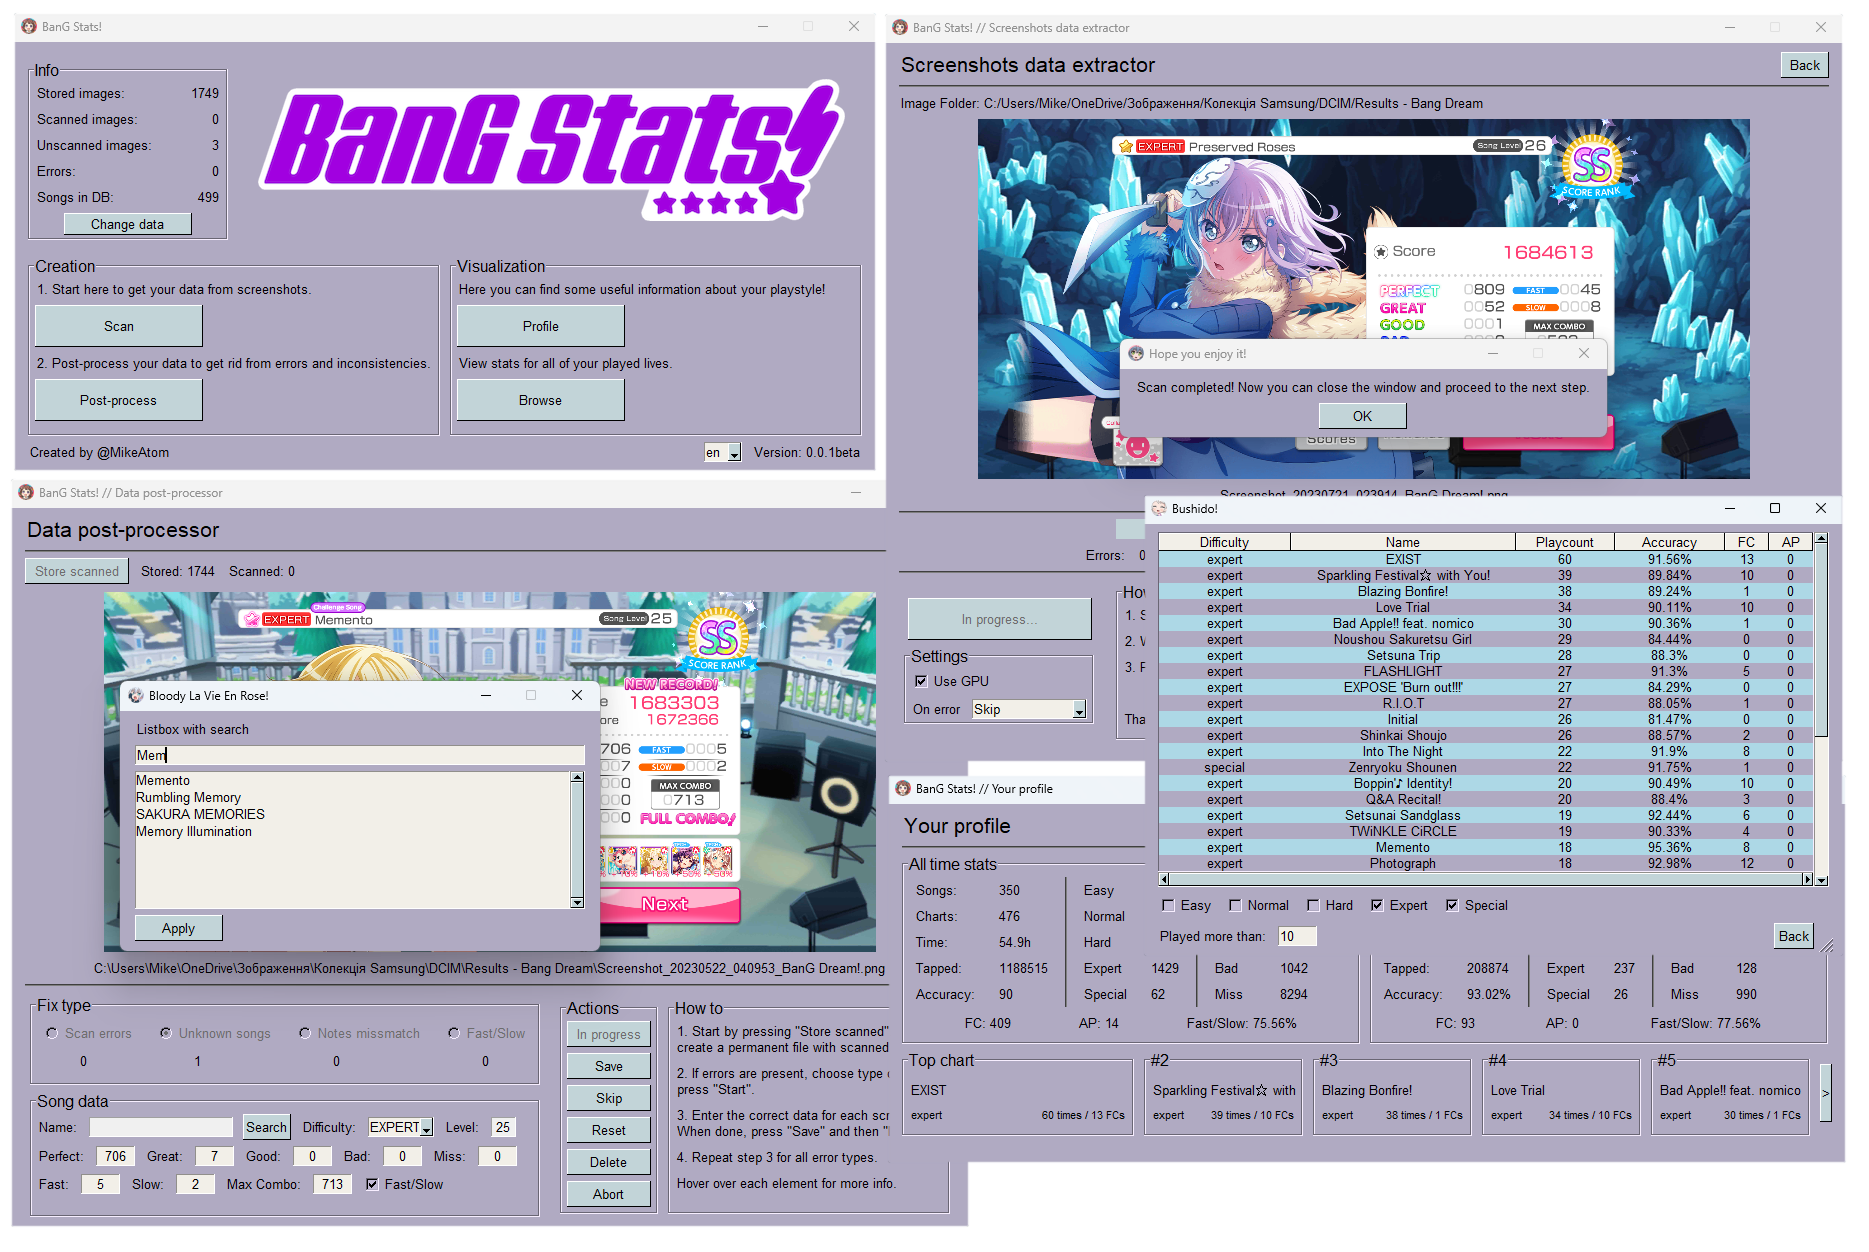Click the Played more than input field

click(1297, 937)
